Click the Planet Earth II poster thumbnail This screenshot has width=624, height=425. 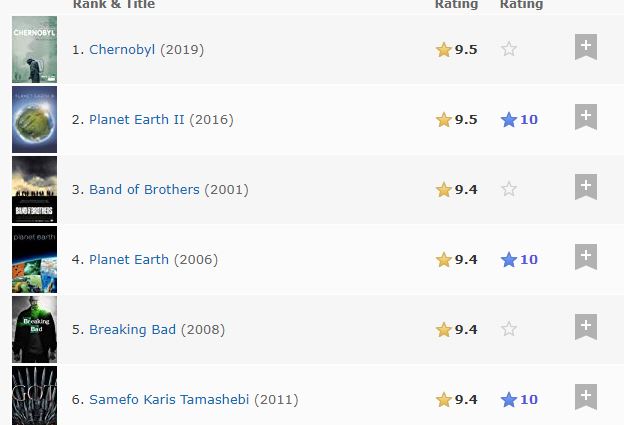tap(34, 119)
